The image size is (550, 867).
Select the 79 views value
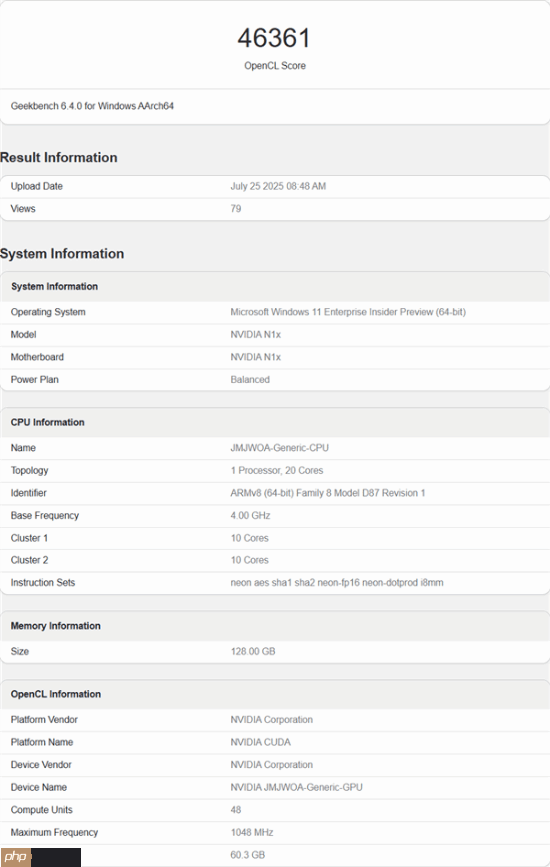pos(236,208)
